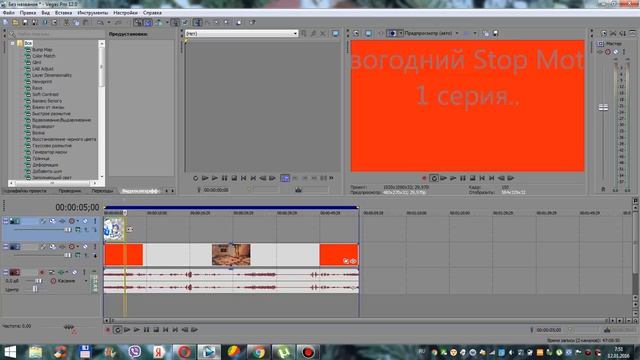Screen dimensions: 640x360
Task: Save preview snapshot to file icon
Action: [495, 33]
